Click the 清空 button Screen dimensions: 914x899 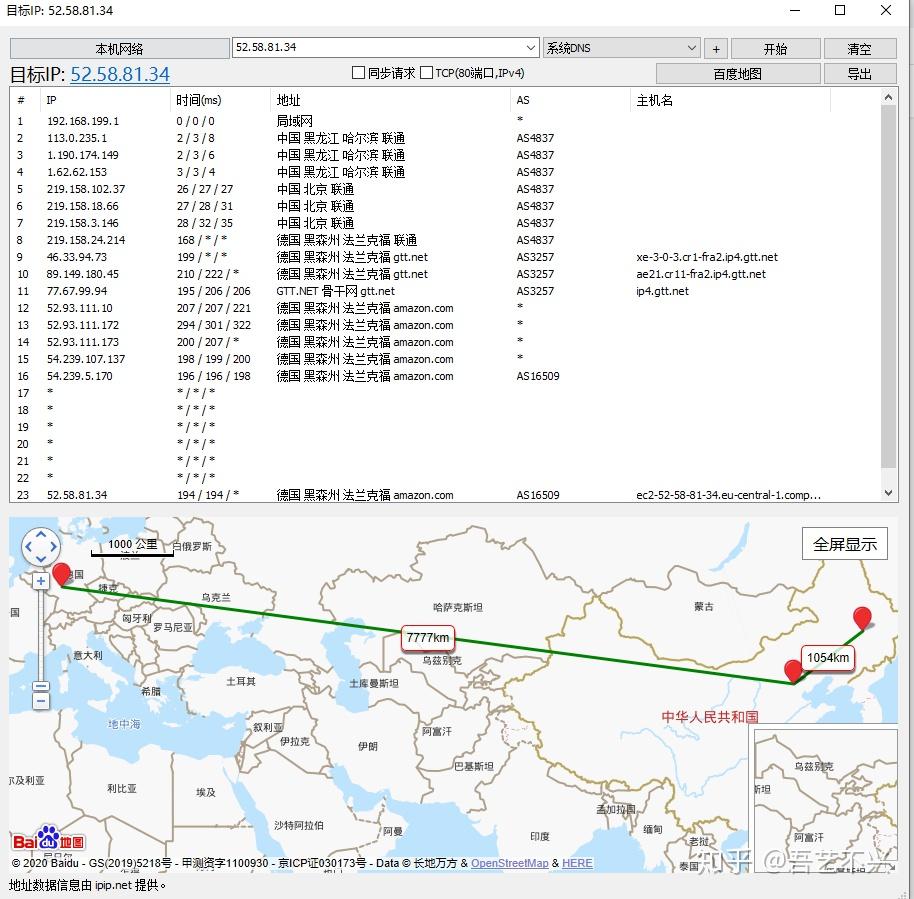[x=860, y=48]
